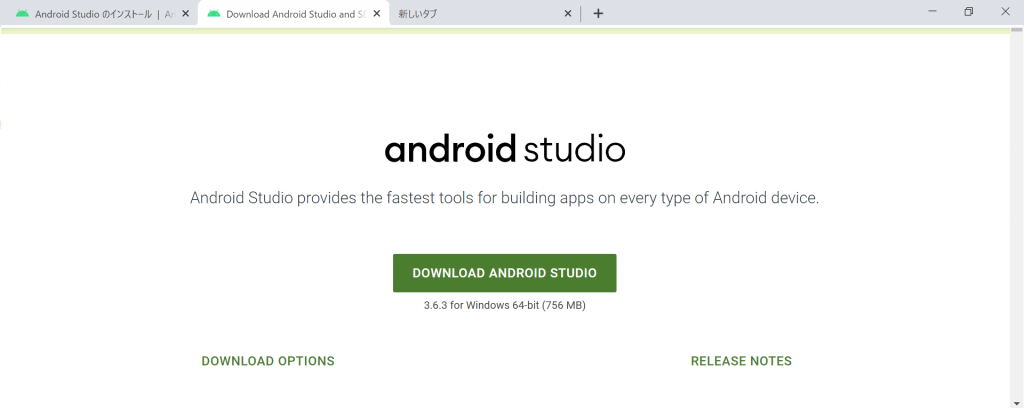Click Android favicon on the インストール tab
The image size is (1024, 415).
(22, 14)
